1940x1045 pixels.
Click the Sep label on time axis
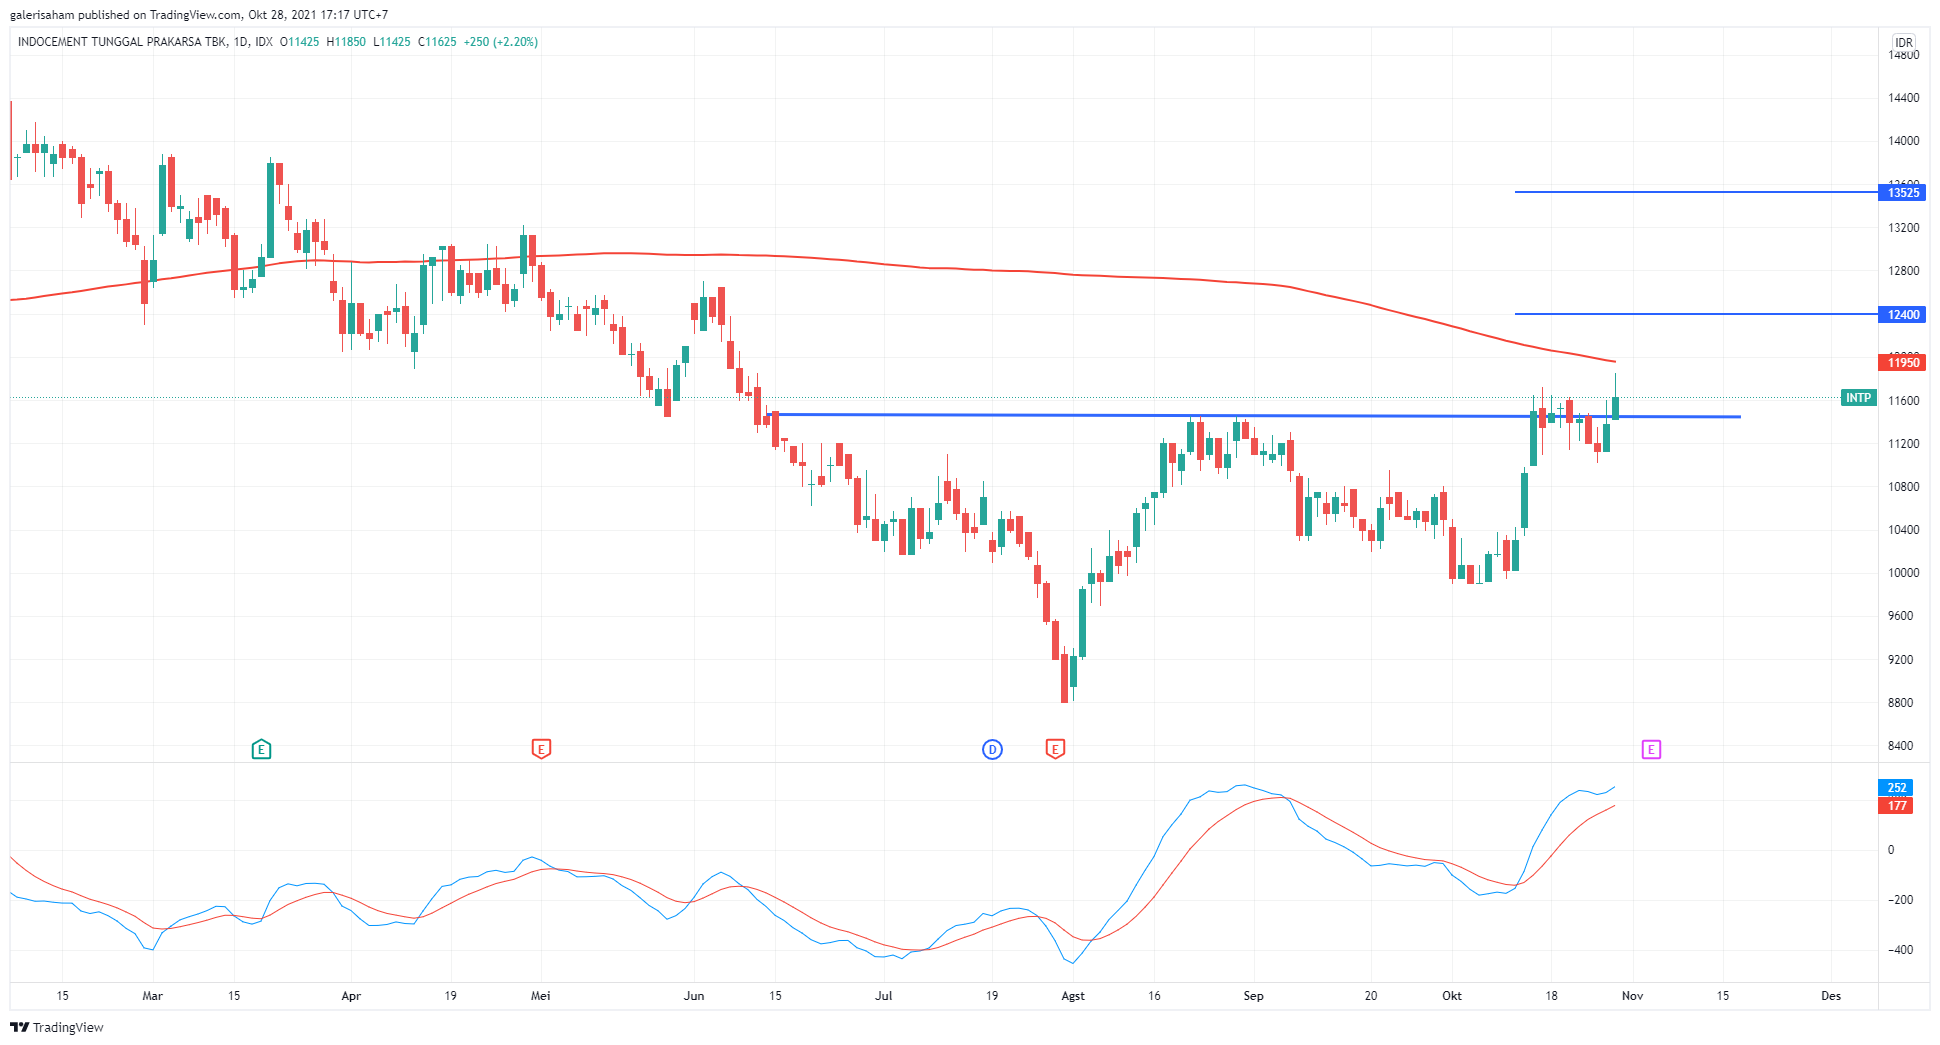(x=1253, y=996)
